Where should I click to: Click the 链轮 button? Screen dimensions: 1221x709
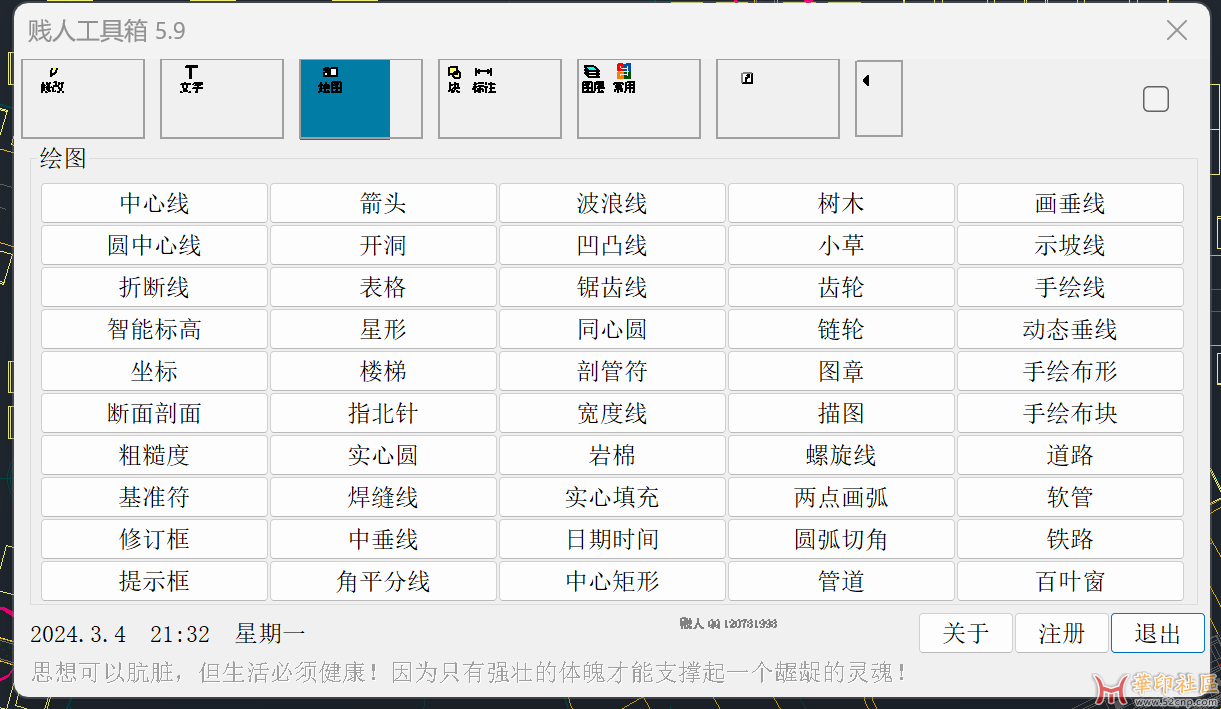click(841, 329)
